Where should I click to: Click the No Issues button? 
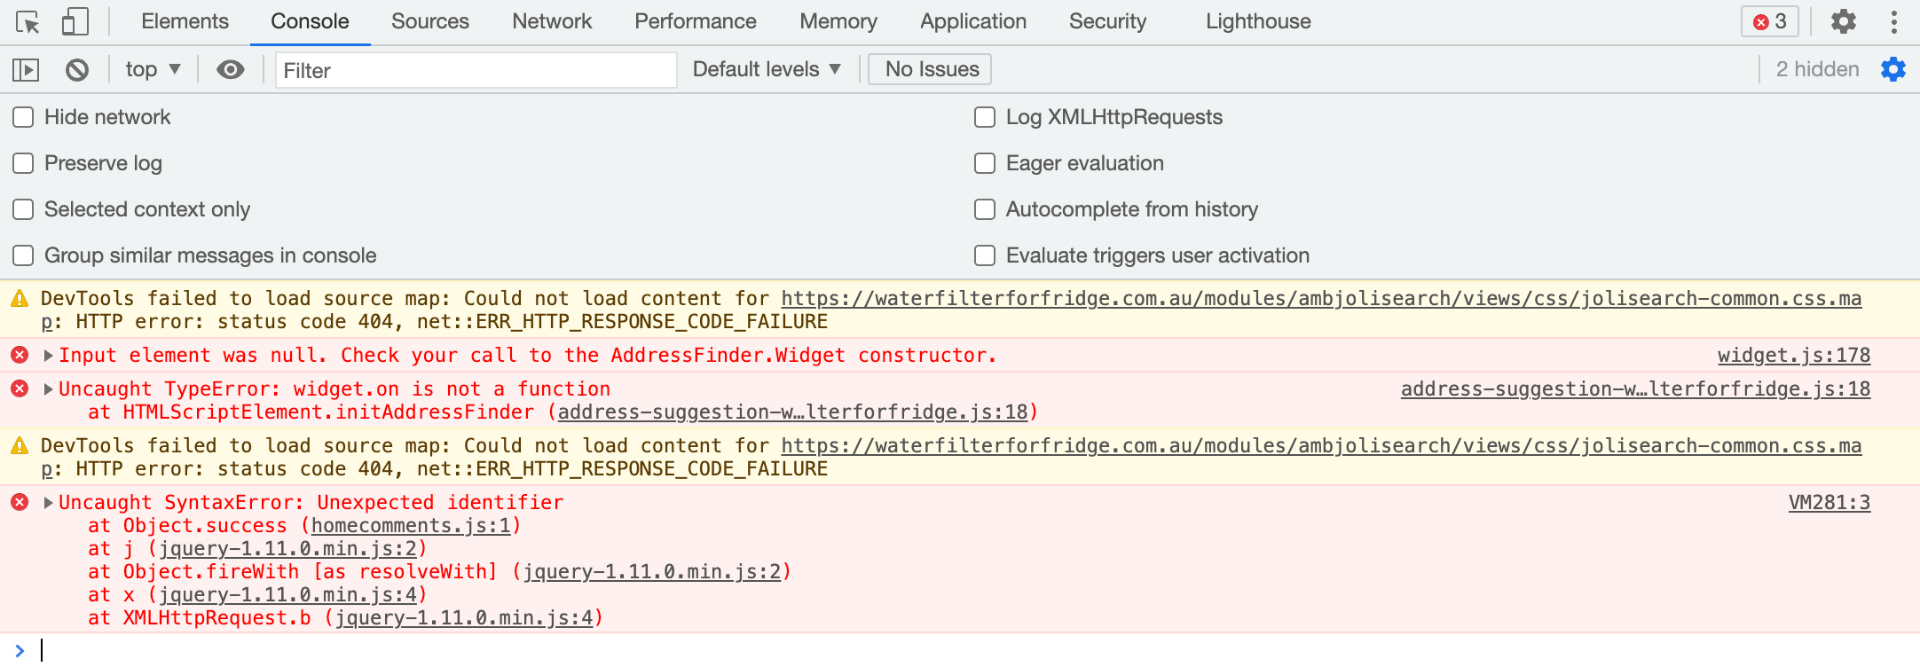931,70
